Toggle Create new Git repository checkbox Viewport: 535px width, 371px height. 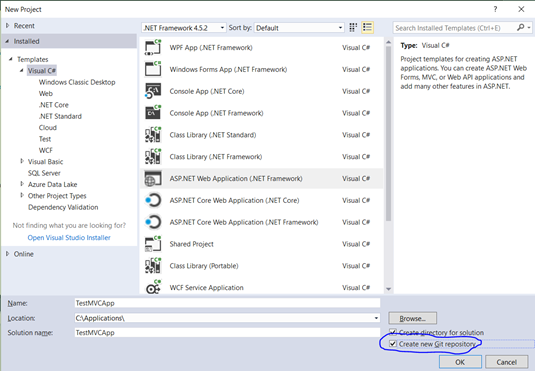coord(393,344)
